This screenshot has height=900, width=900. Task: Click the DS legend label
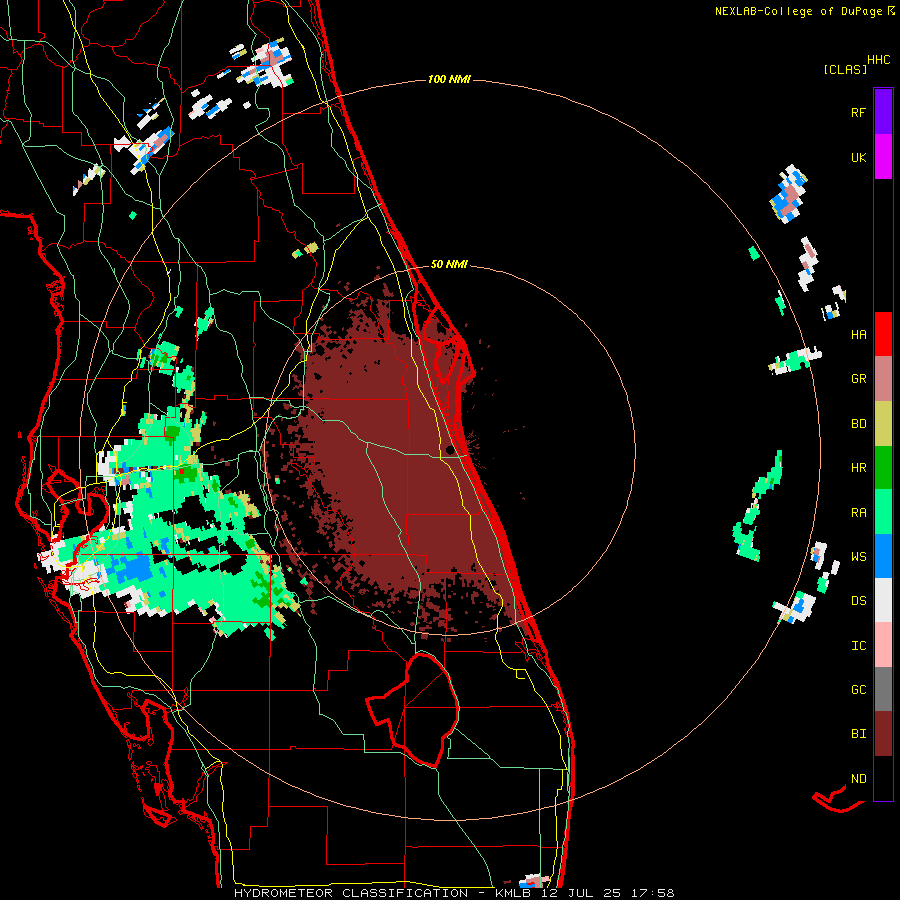858,600
